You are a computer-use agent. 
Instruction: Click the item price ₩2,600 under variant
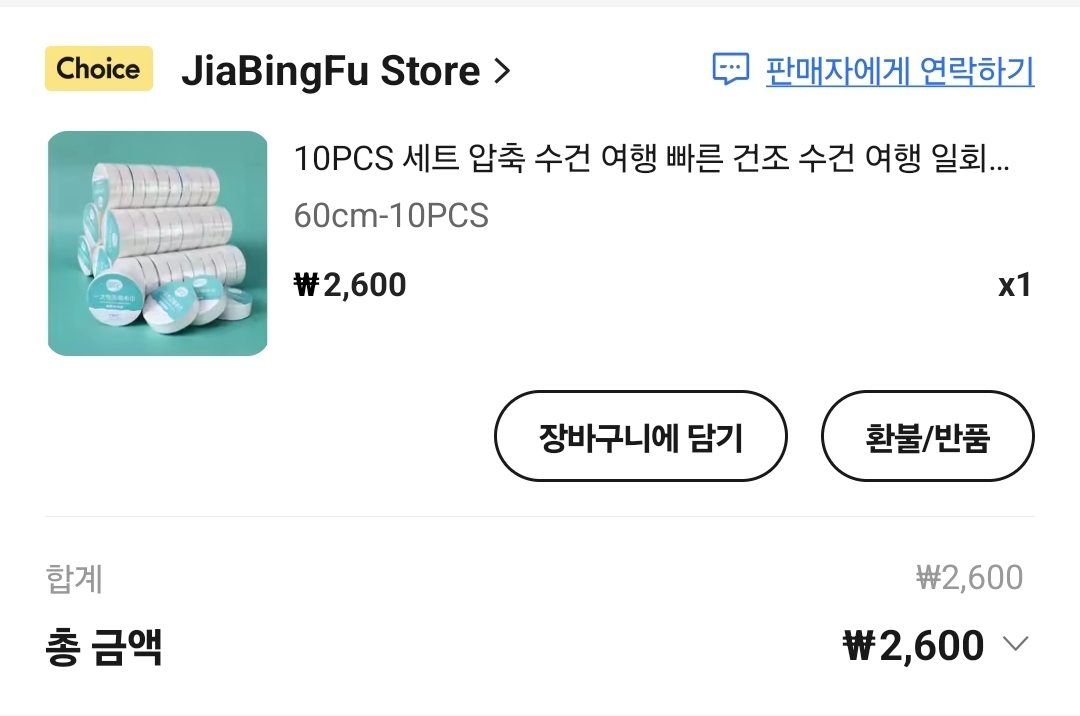point(350,284)
